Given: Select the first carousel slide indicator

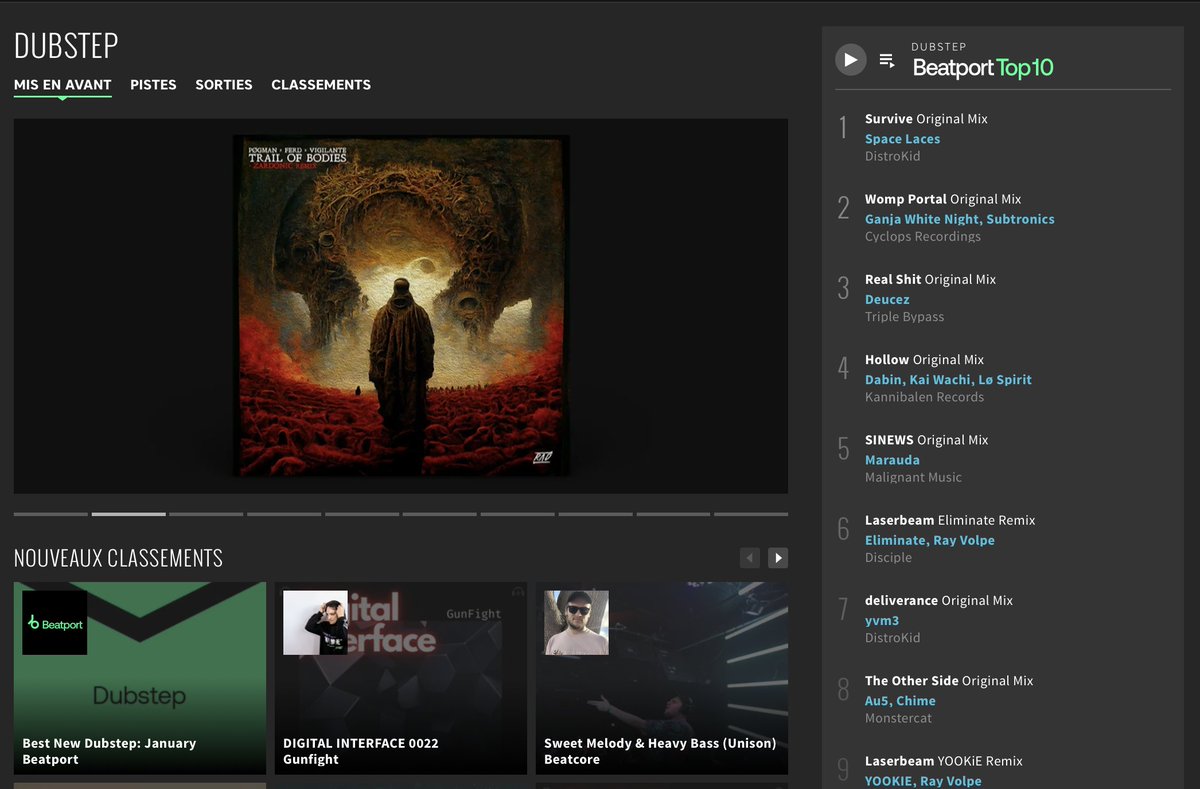Looking at the screenshot, I should [x=51, y=514].
